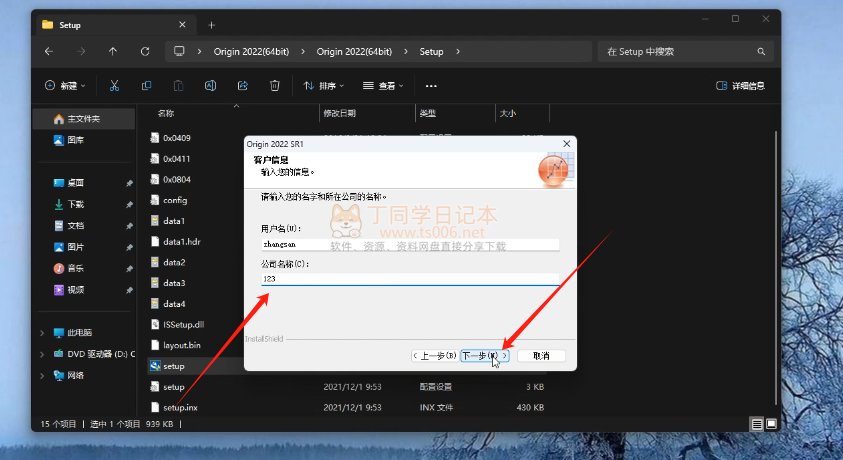Open the 排序 (Sort) dropdown
Image resolution: width=843 pixels, height=460 pixels.
[x=326, y=86]
